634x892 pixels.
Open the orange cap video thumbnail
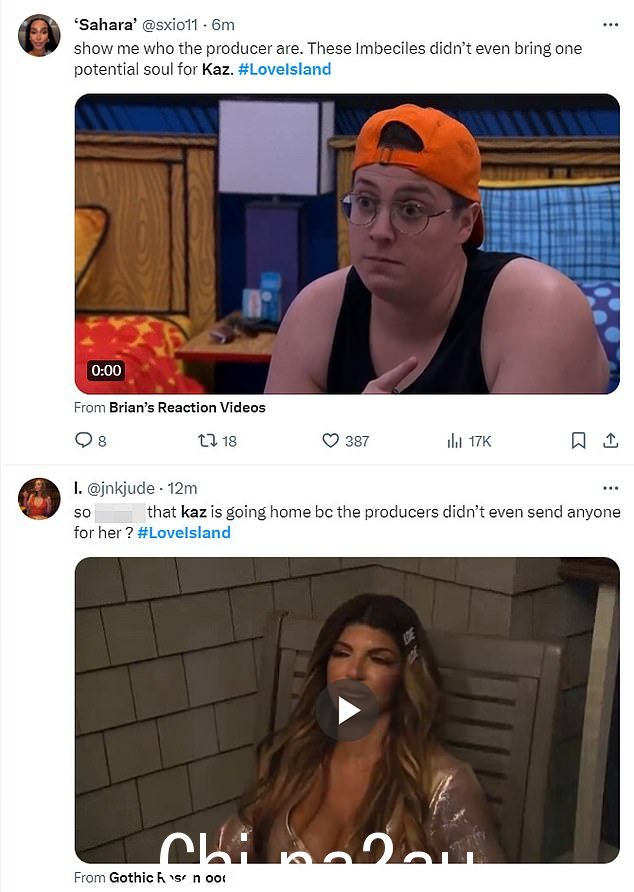coord(347,244)
